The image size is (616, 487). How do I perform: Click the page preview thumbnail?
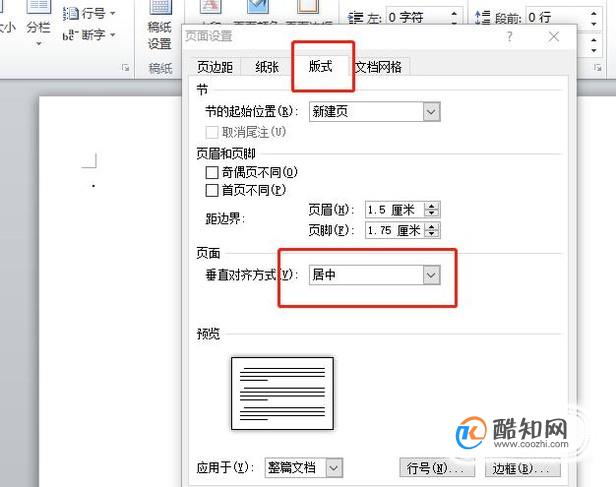pyautogui.click(x=282, y=394)
